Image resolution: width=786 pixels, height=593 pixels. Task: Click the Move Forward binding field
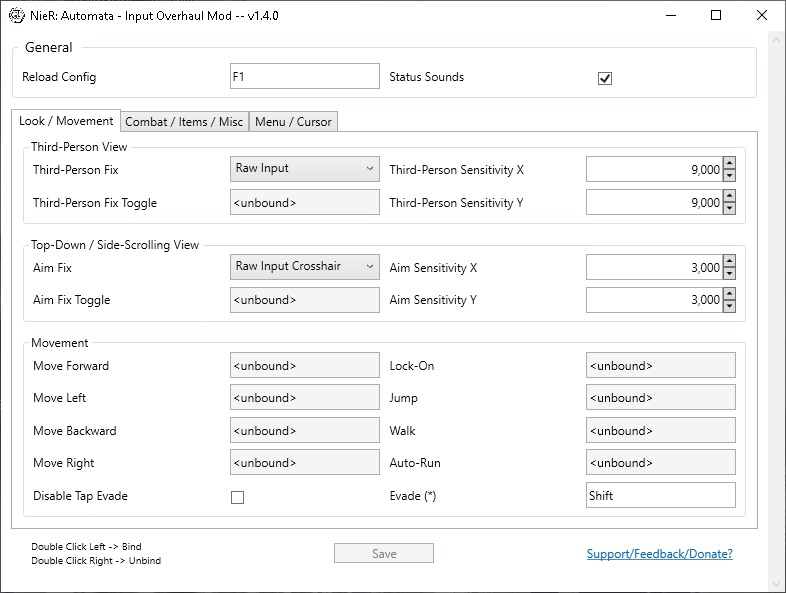[x=304, y=365]
